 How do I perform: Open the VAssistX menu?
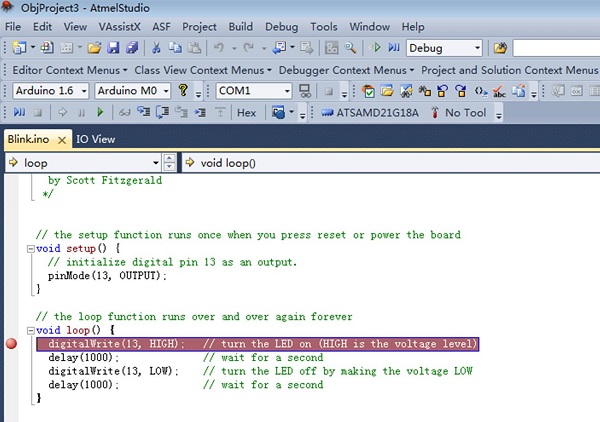coord(119,27)
